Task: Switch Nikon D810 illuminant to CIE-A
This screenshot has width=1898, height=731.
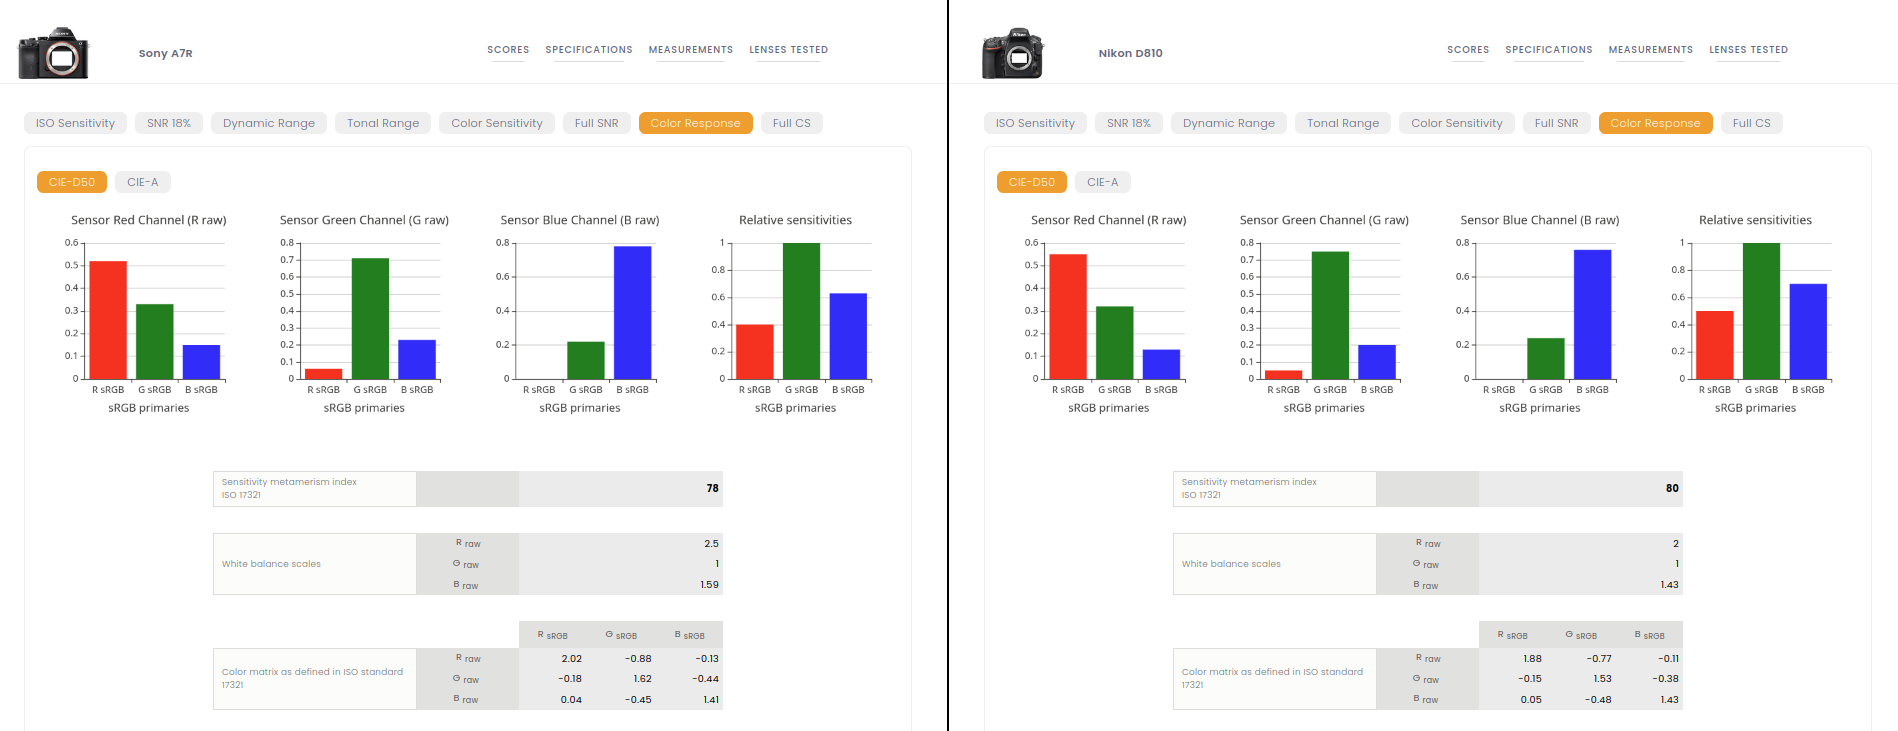Action: pos(1102,182)
